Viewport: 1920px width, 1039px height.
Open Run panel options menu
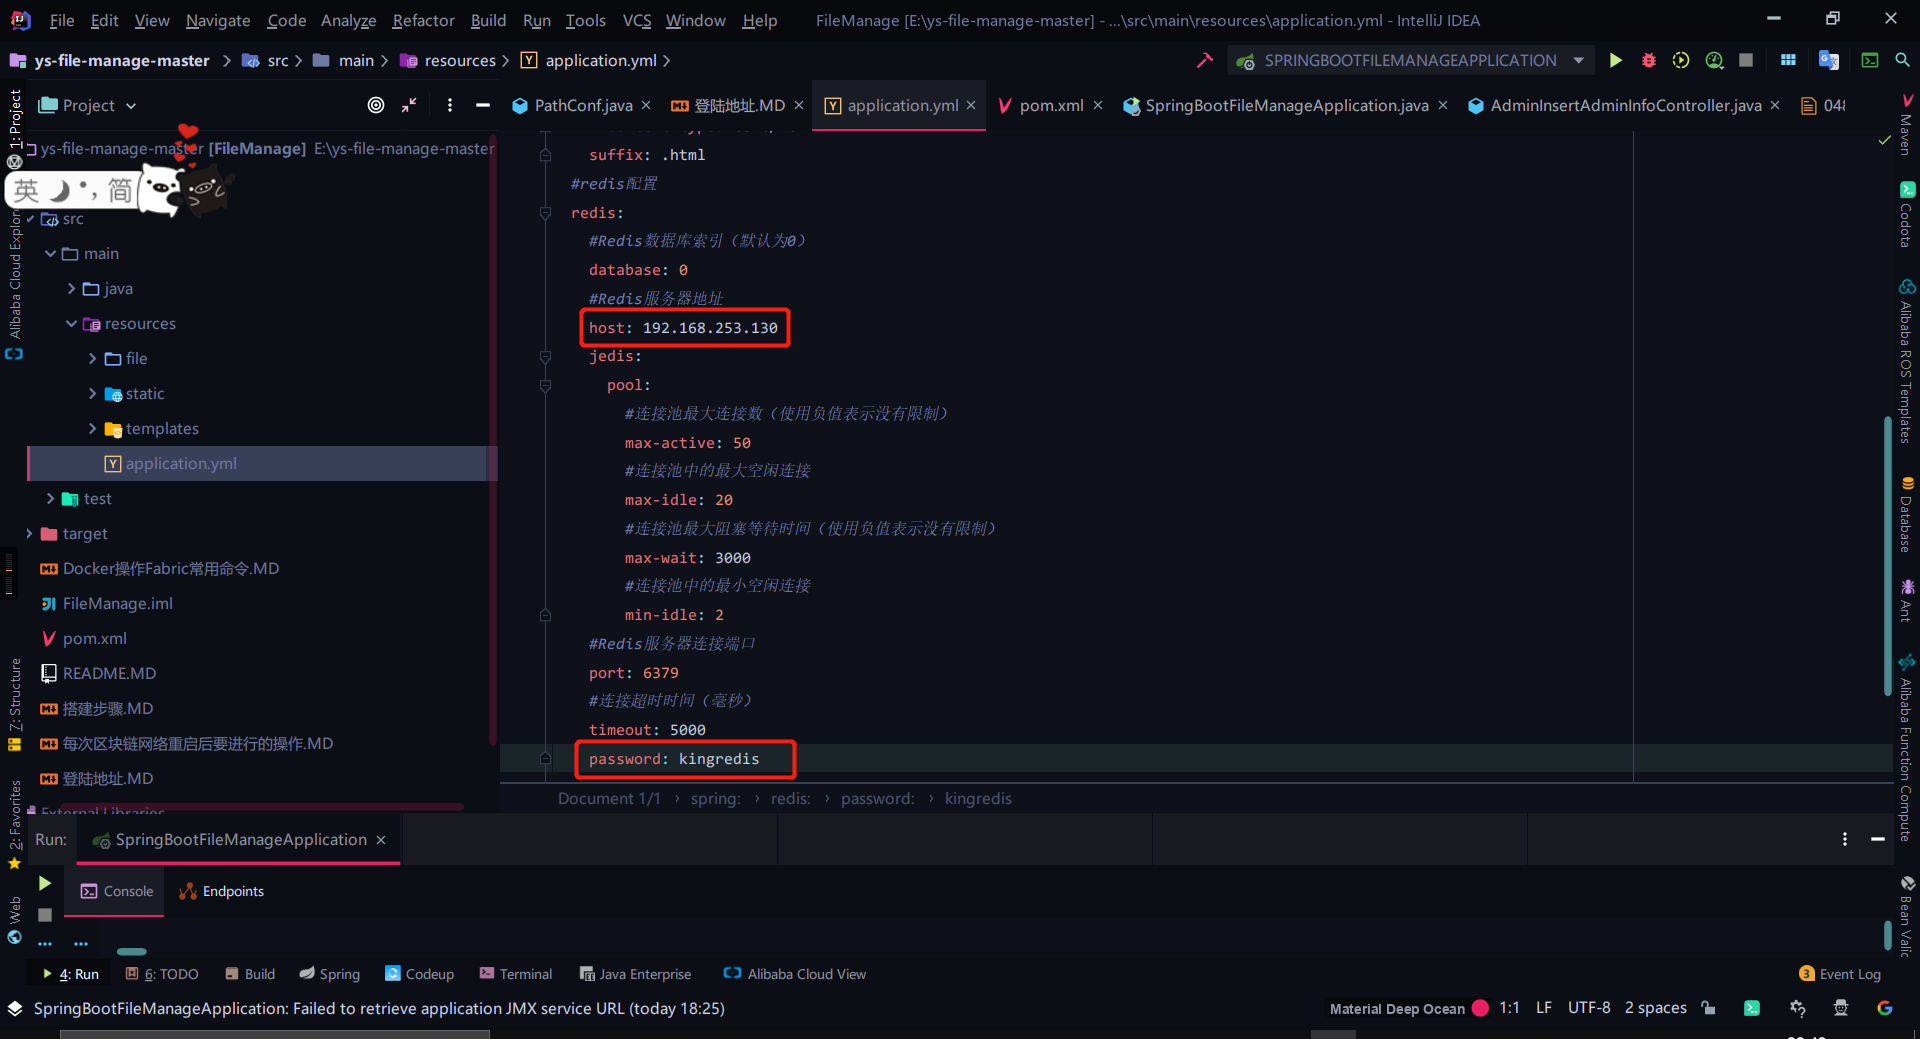[1845, 839]
